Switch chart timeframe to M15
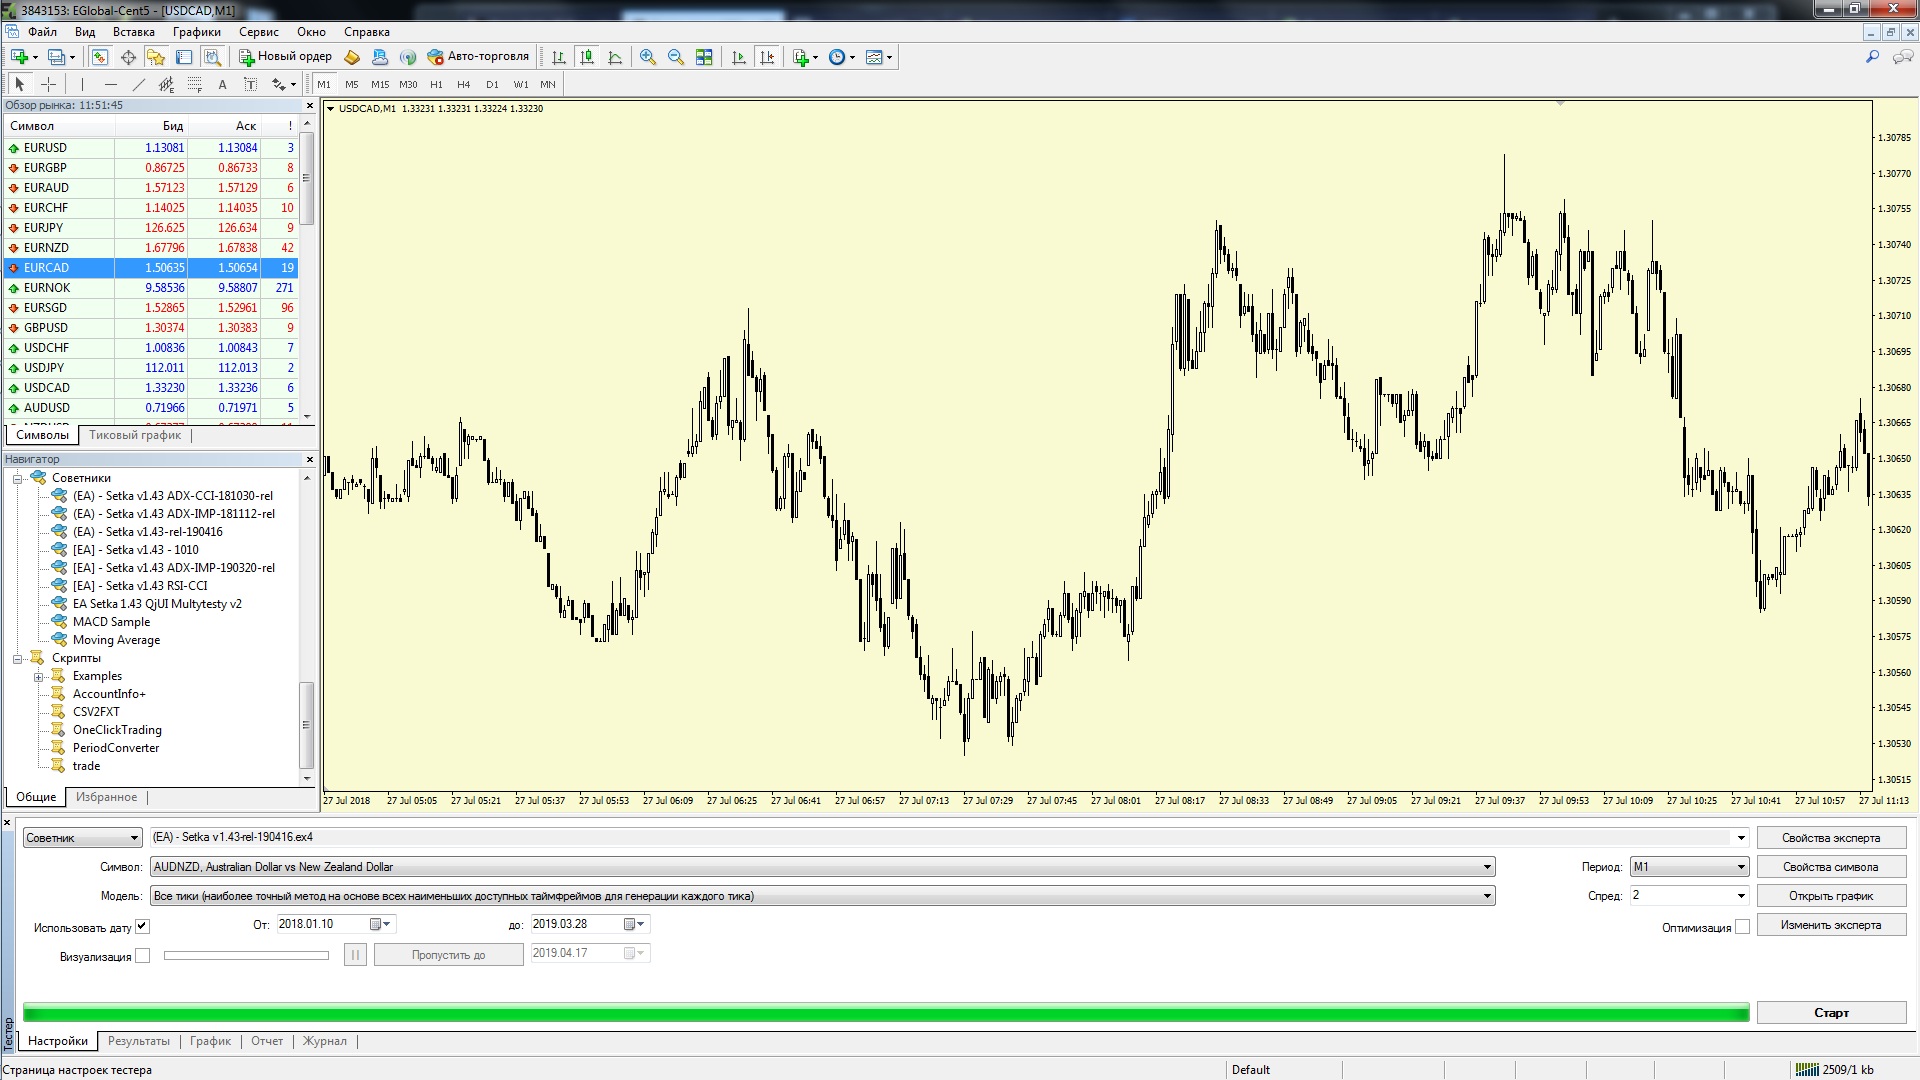Viewport: 1920px width, 1080px height. point(380,84)
